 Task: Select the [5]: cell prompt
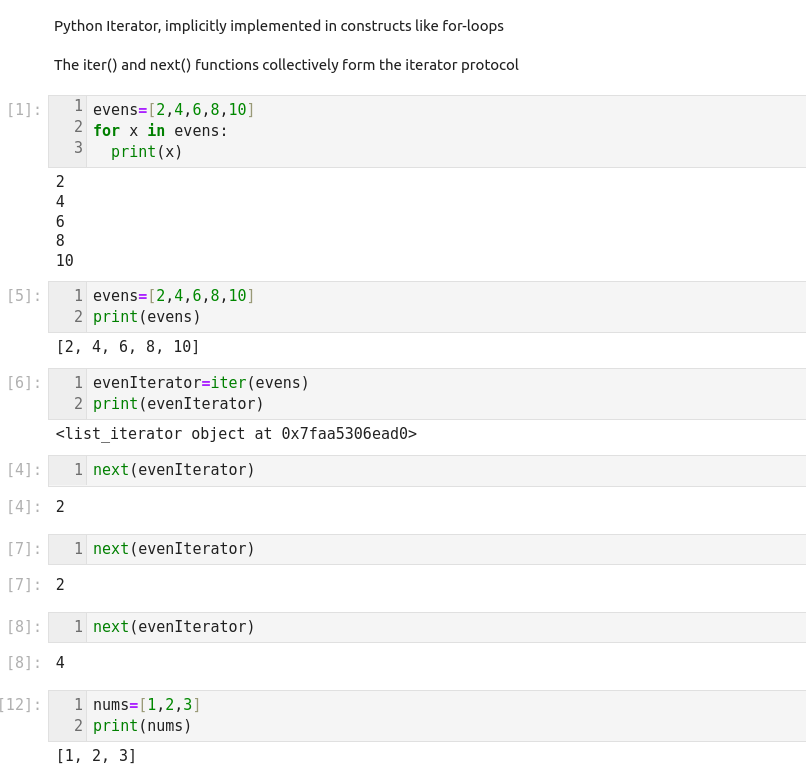click(24, 296)
